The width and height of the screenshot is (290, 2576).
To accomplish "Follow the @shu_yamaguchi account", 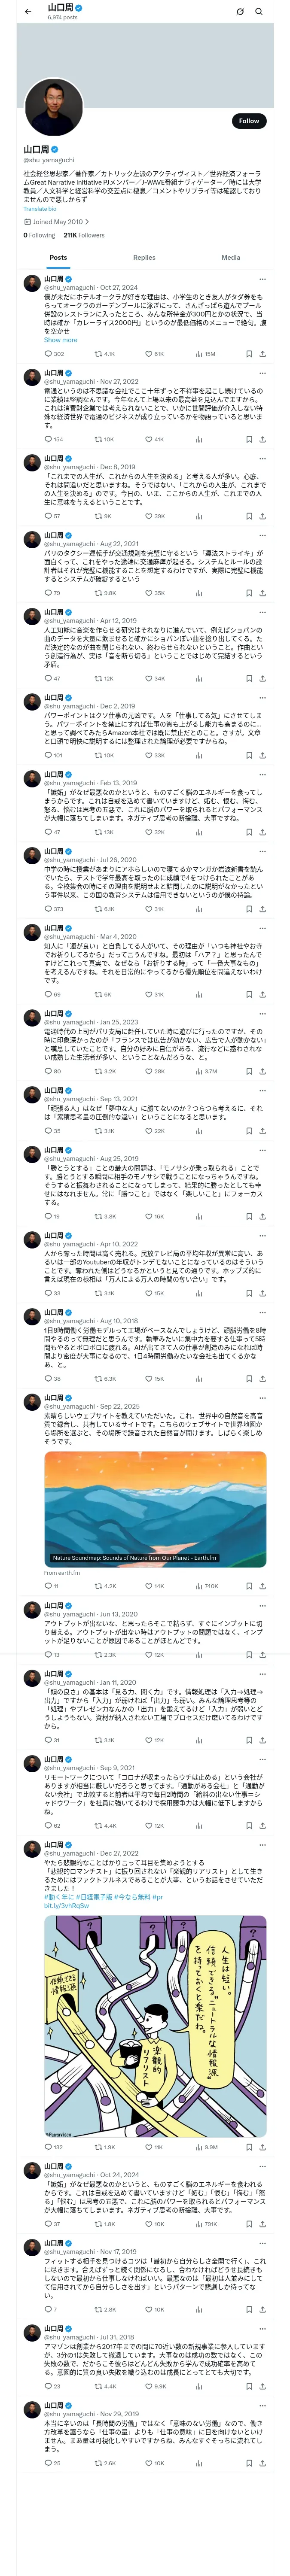I will (248, 121).
